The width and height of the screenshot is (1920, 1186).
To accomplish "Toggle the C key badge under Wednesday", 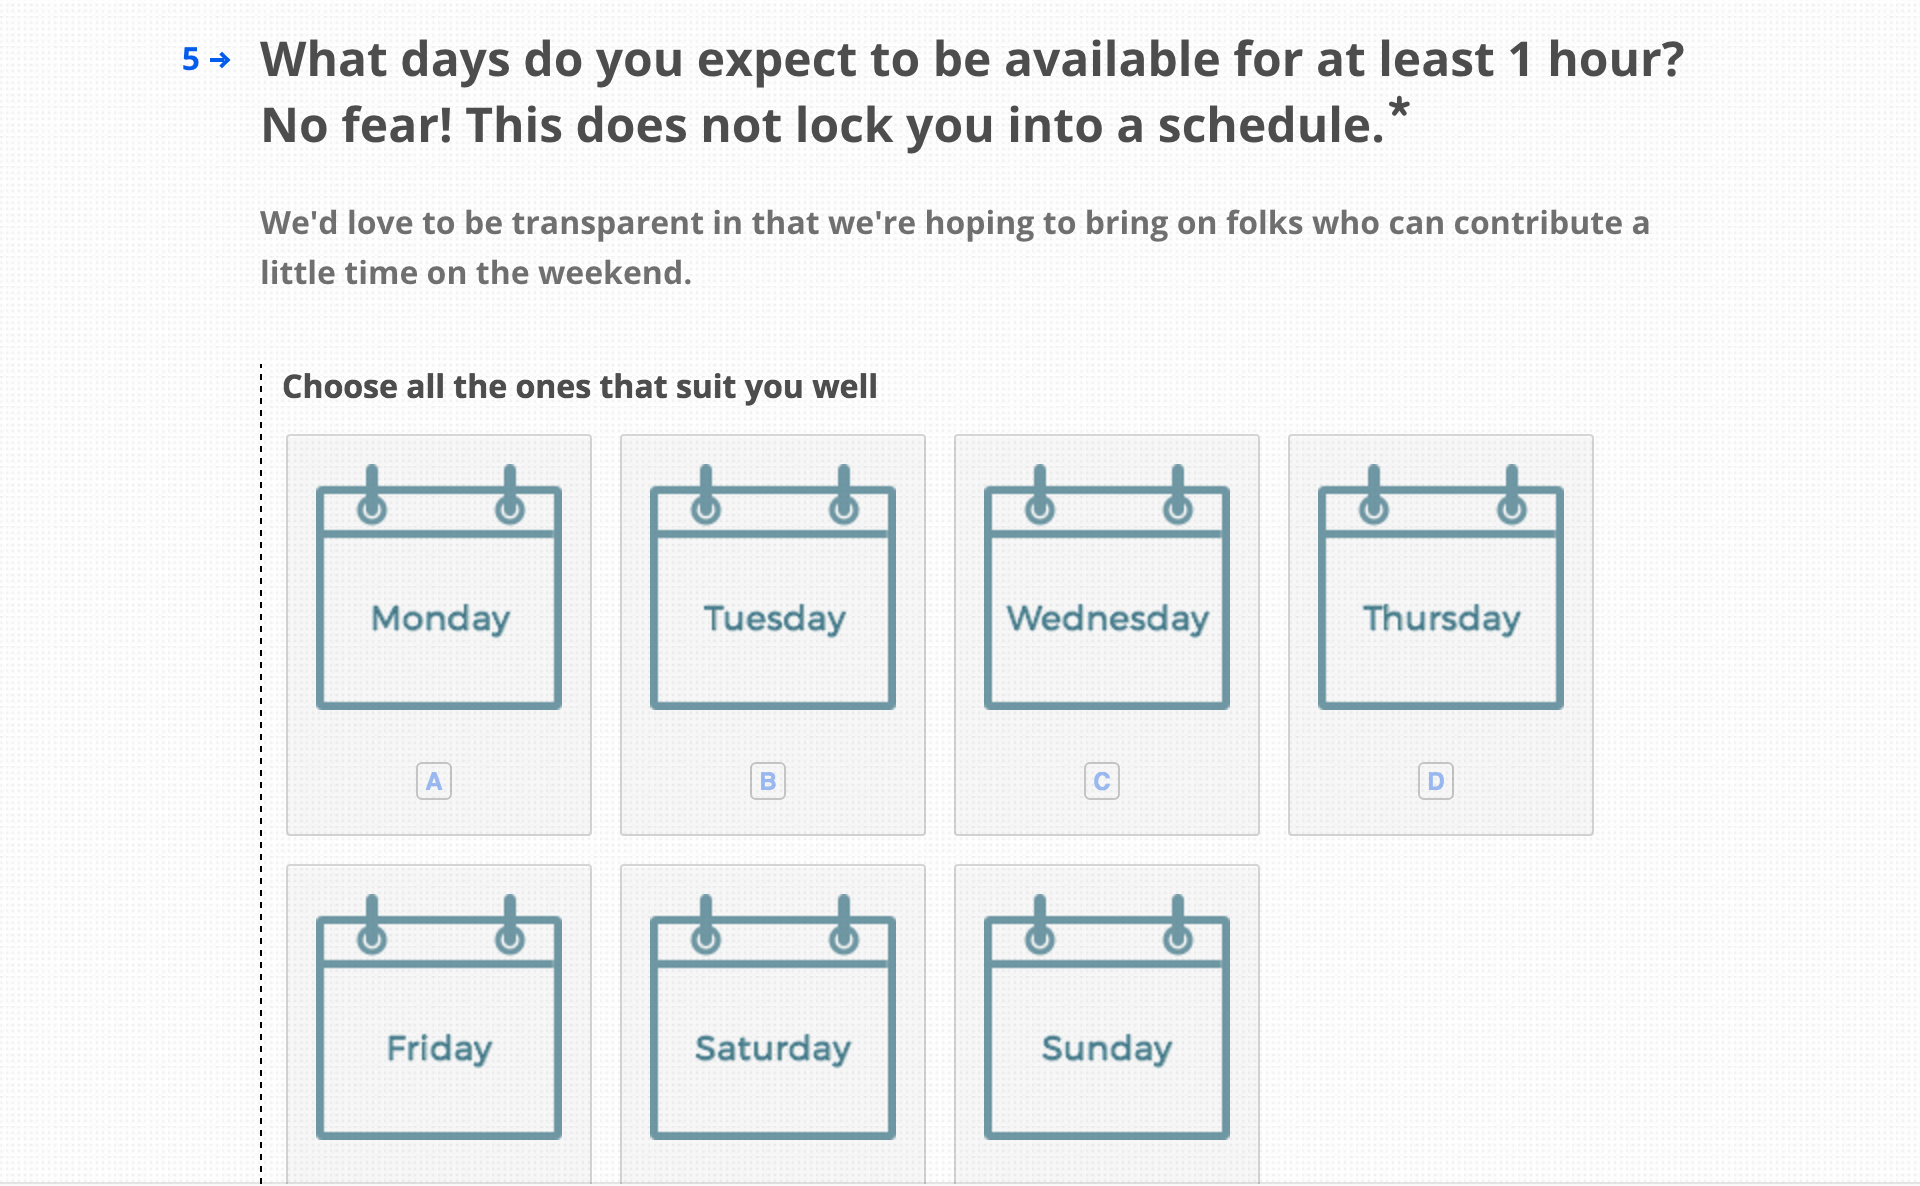I will [x=1102, y=781].
